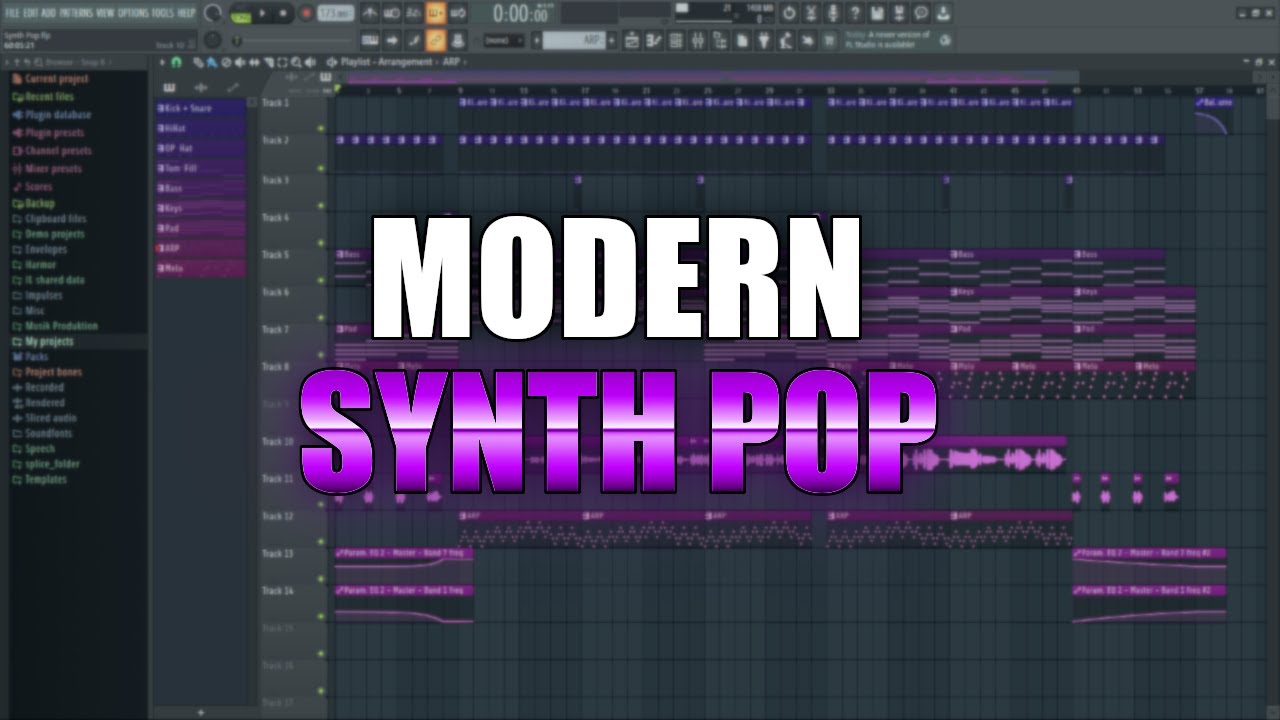The image size is (1280, 720).
Task: Click the time display 0:00:00
Action: (520, 13)
